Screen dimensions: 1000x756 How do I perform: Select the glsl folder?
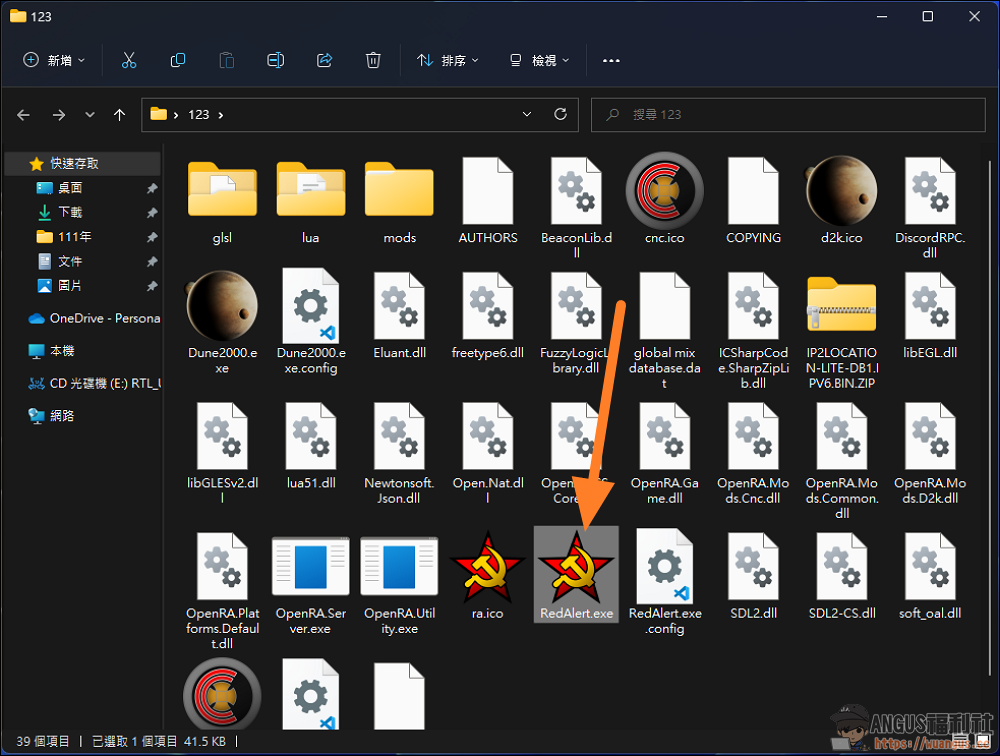[x=222, y=202]
